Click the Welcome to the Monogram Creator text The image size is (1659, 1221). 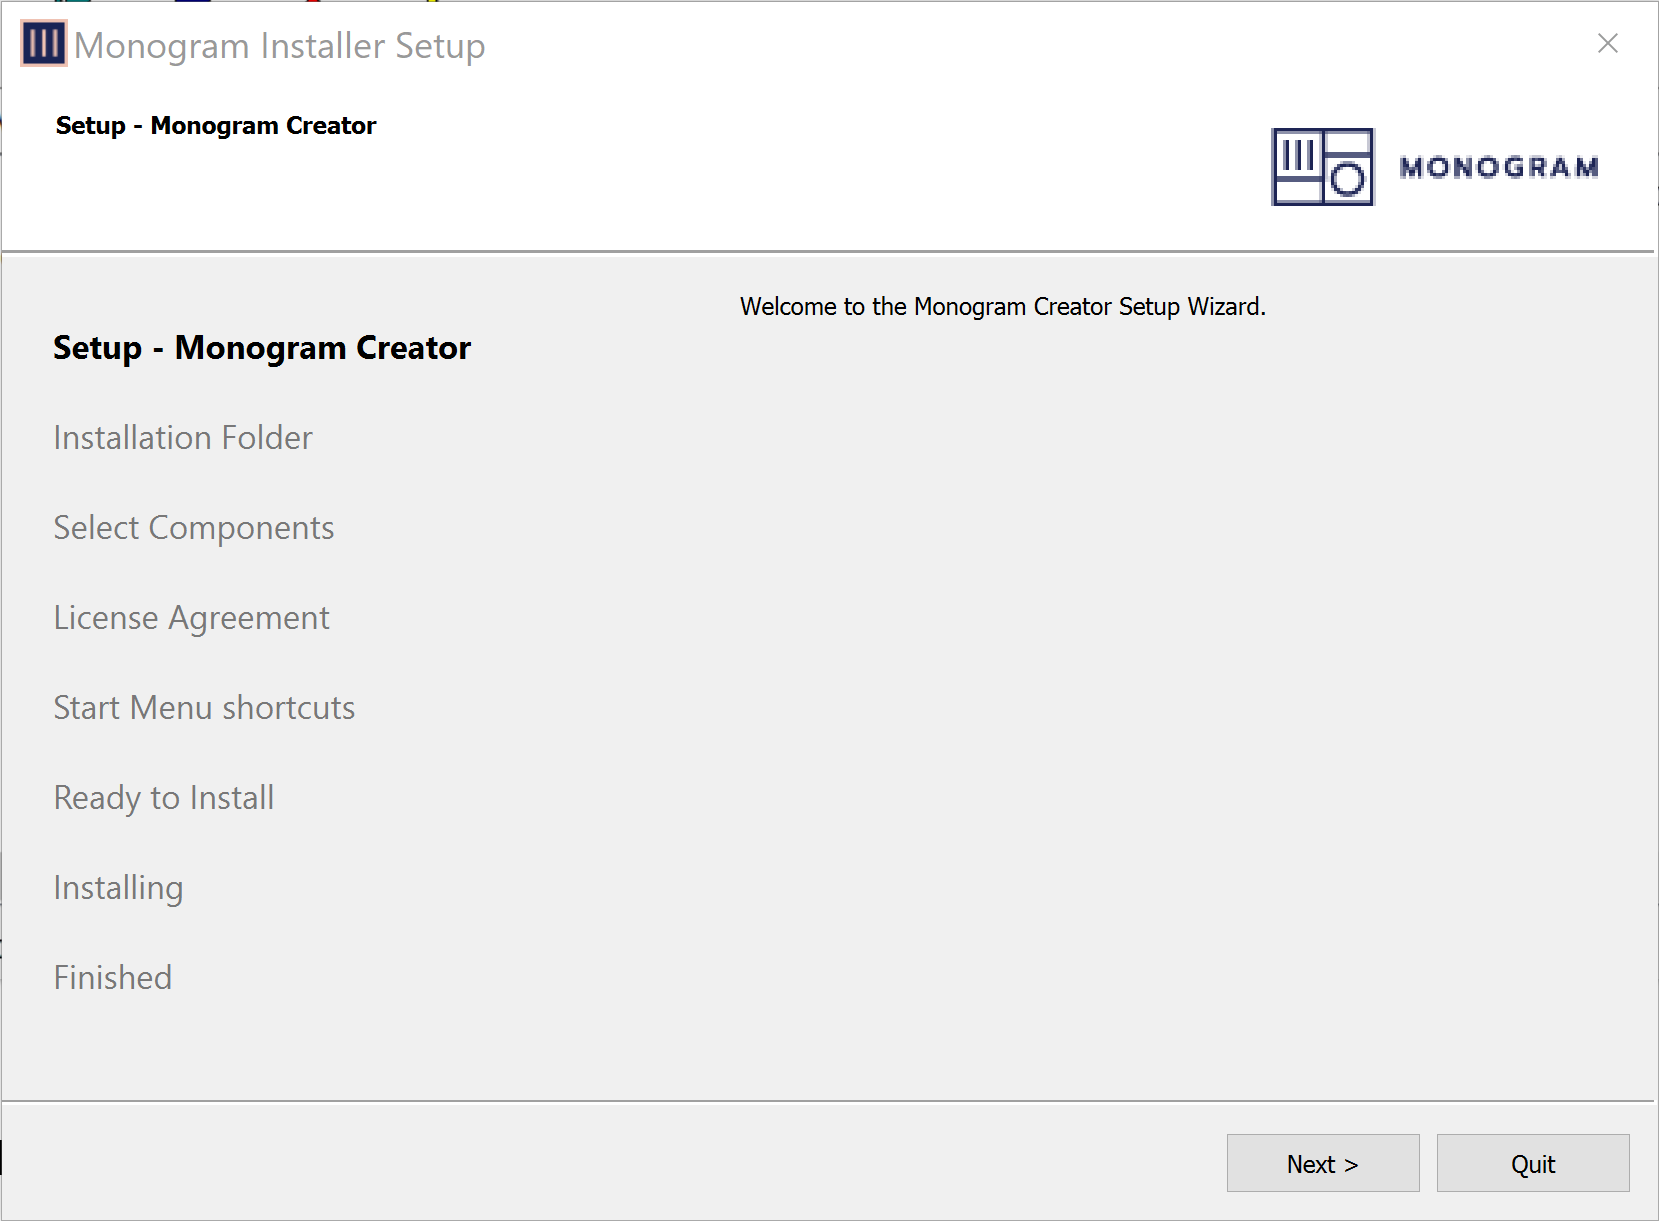coord(1002,307)
